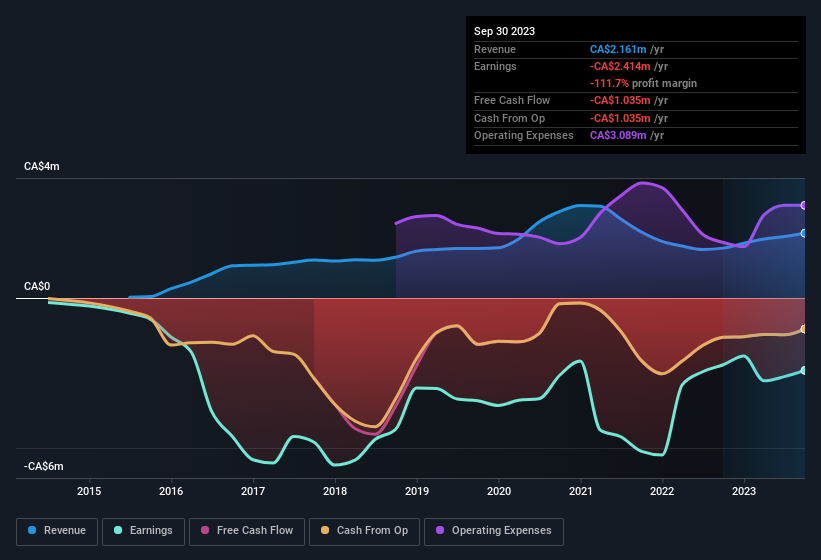Click the CA$0 y-axis label

pyautogui.click(x=37, y=286)
